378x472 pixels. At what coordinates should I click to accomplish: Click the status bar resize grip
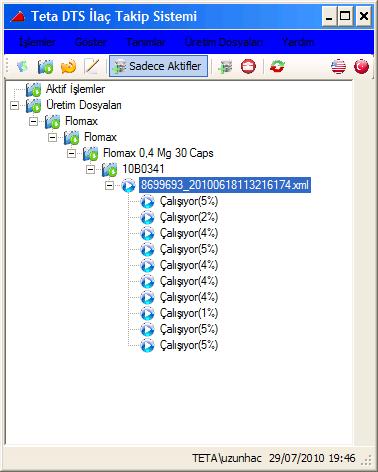point(367,460)
